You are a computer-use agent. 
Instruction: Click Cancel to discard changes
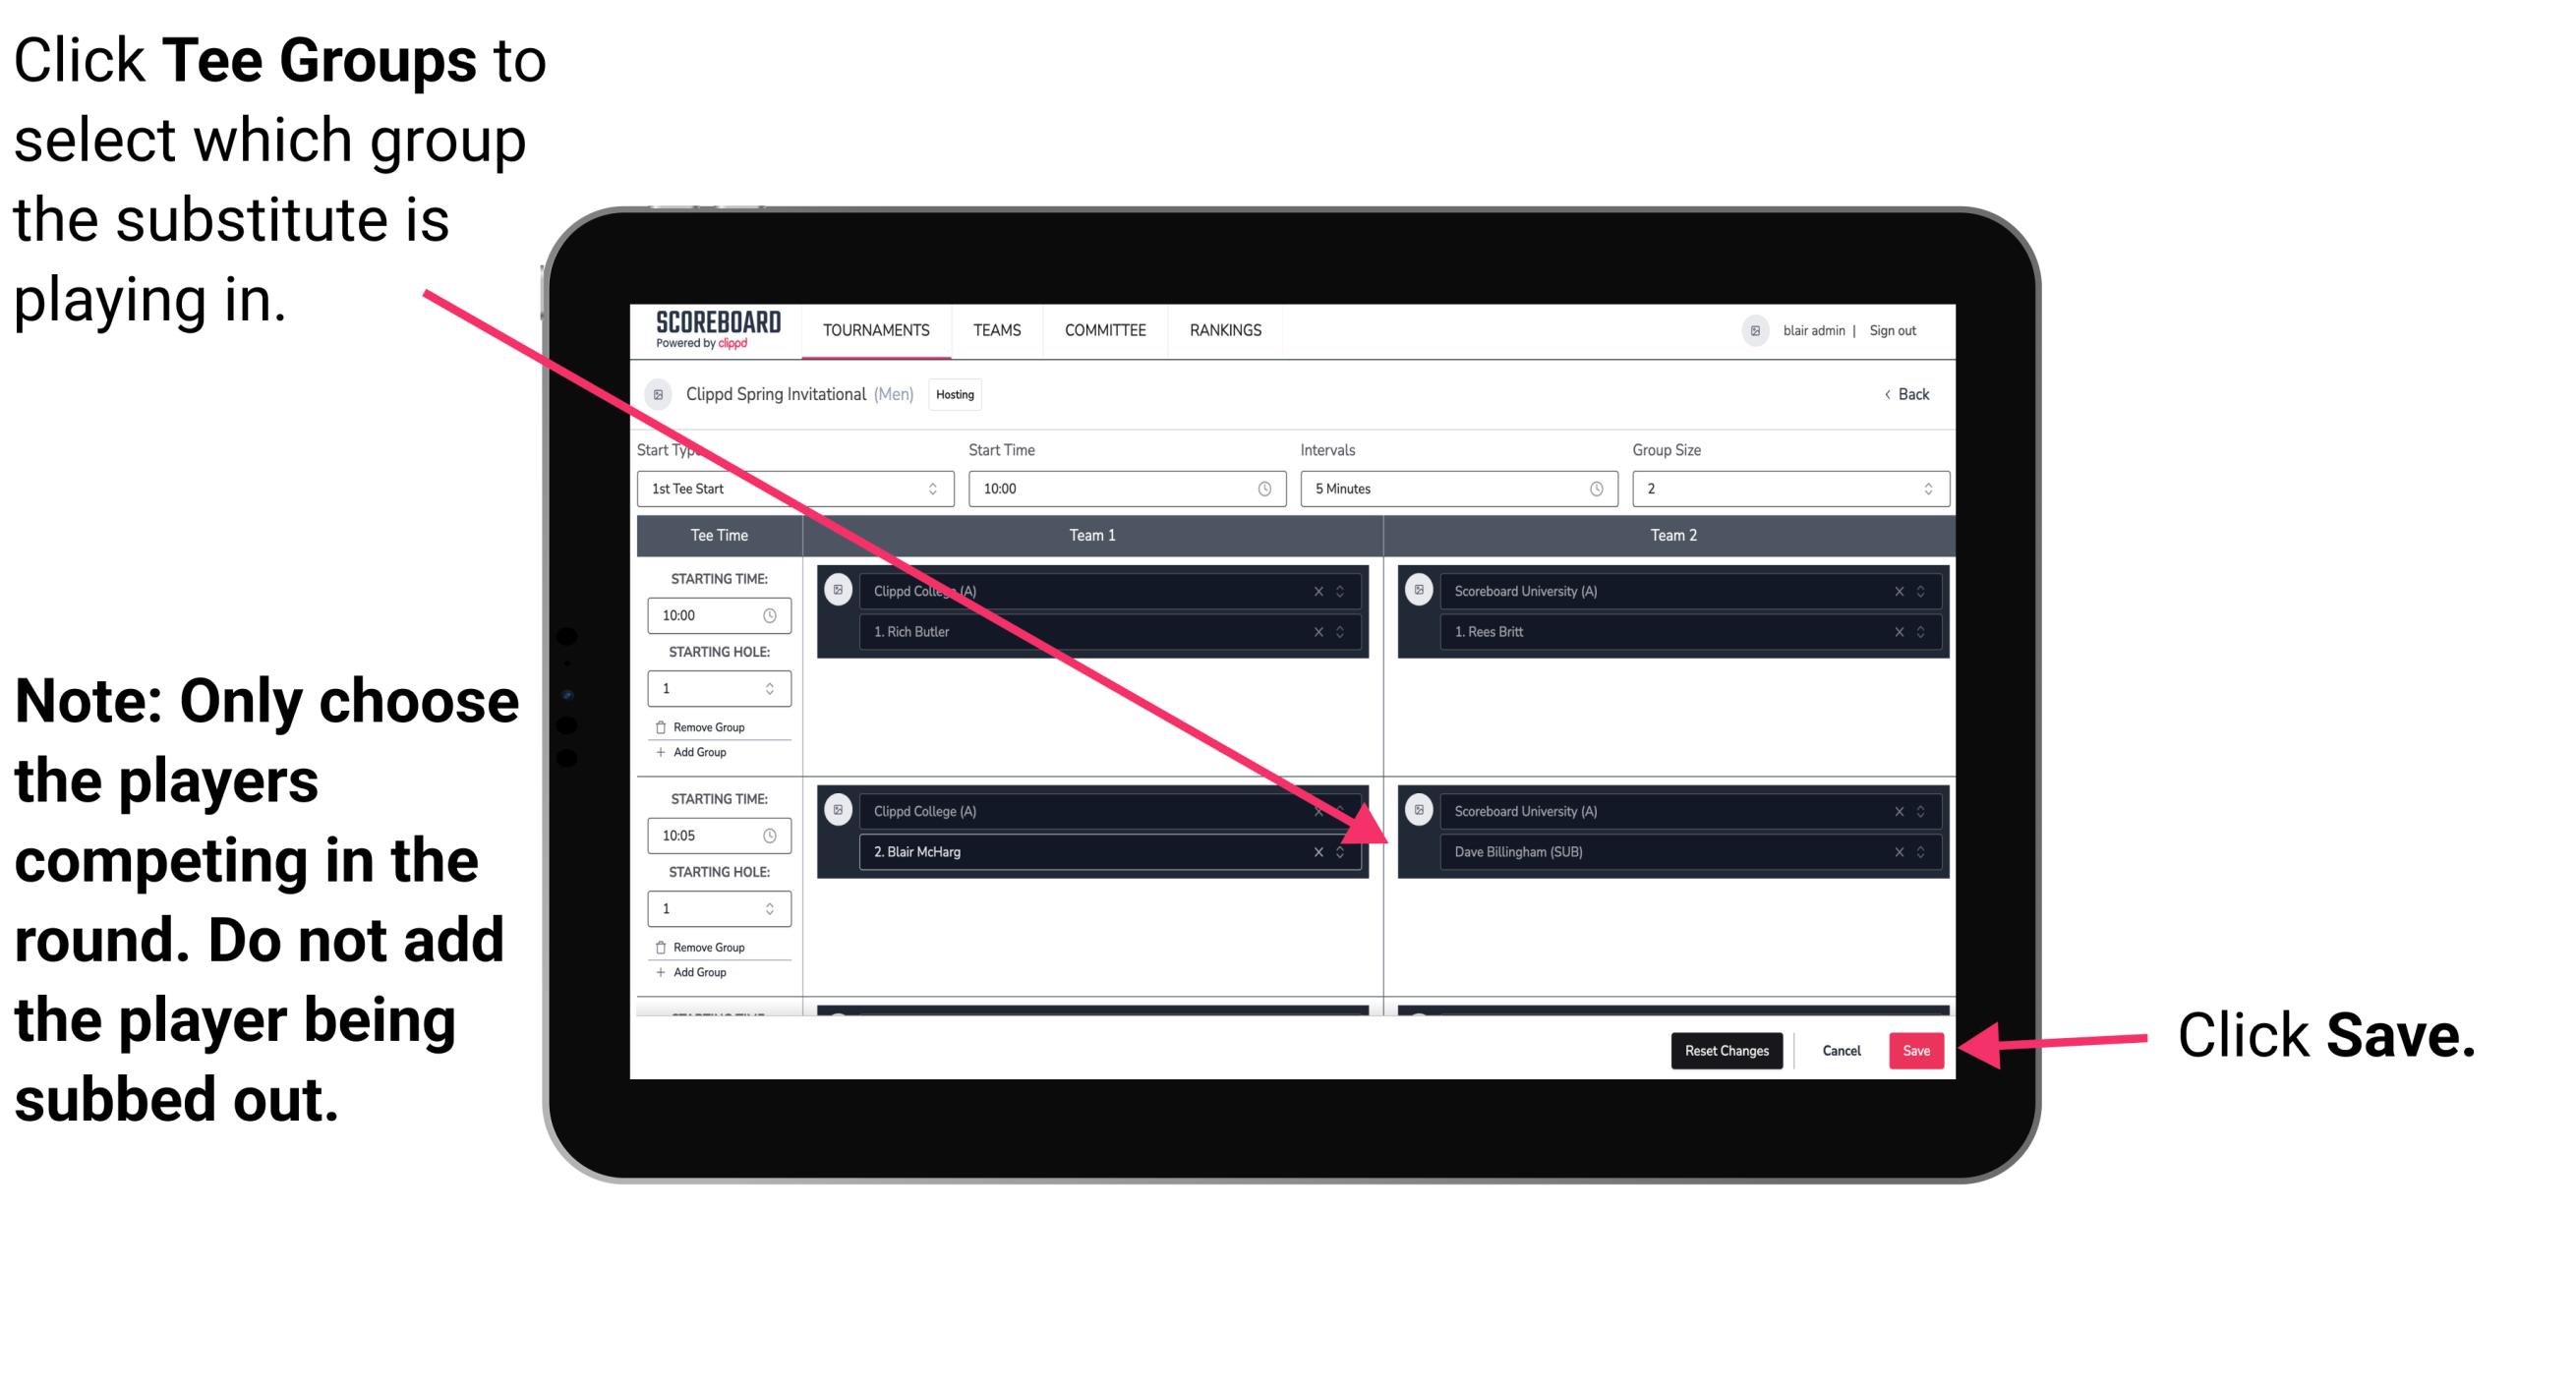1841,1049
